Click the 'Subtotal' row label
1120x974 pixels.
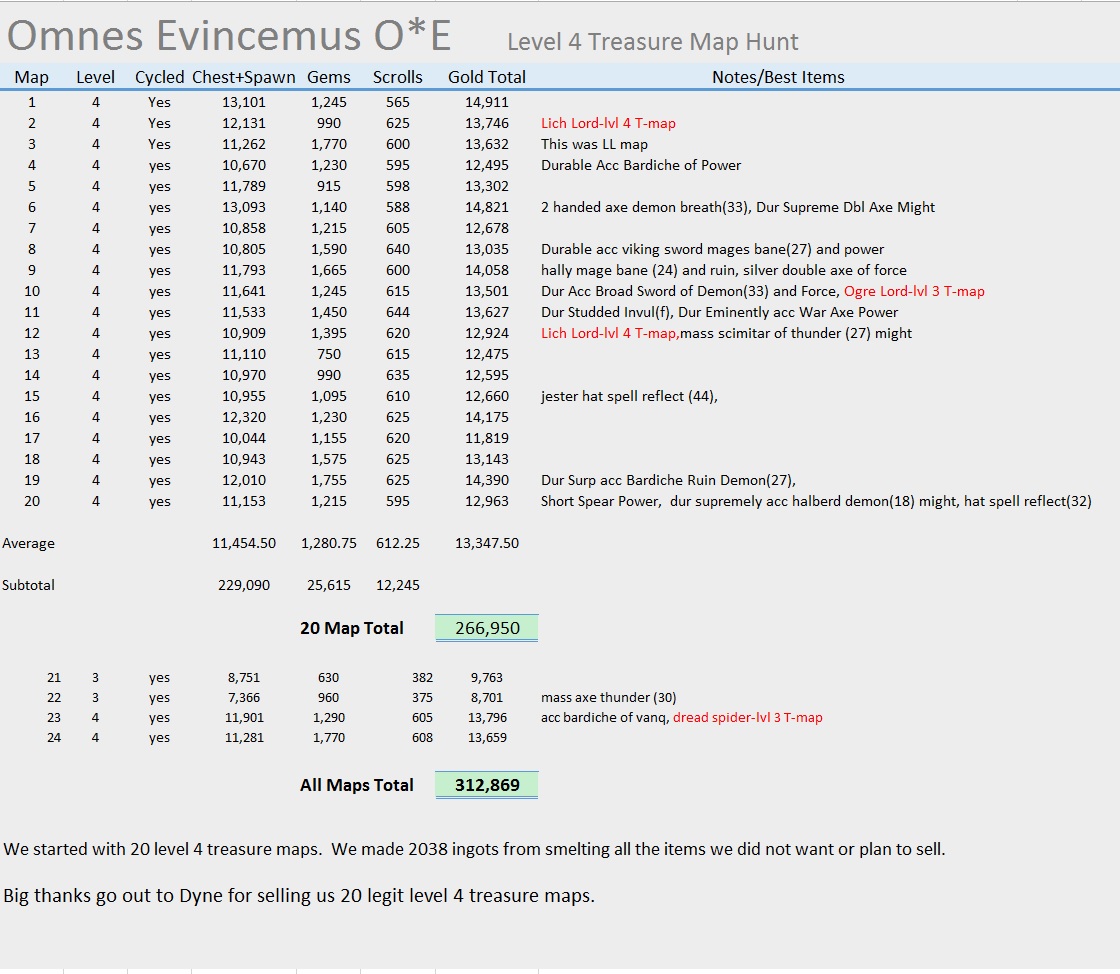tap(29, 585)
